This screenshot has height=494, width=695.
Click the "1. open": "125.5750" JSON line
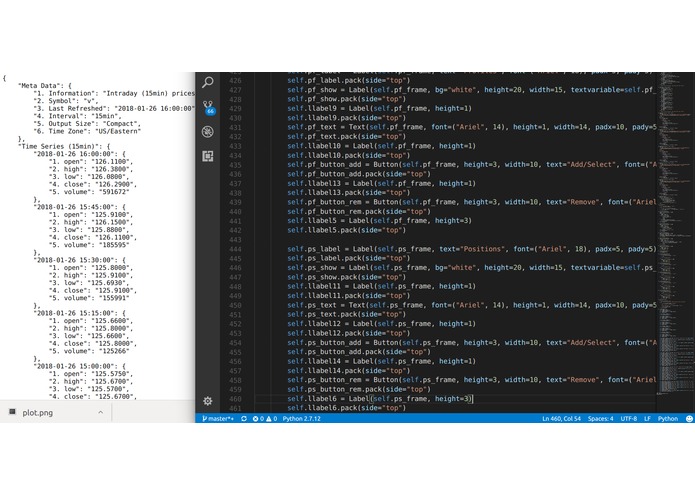90,374
